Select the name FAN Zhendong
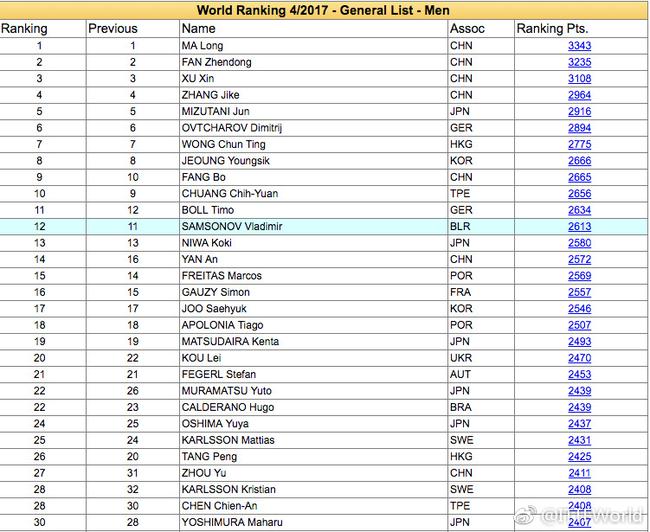The width and height of the screenshot is (650, 532). pos(216,62)
